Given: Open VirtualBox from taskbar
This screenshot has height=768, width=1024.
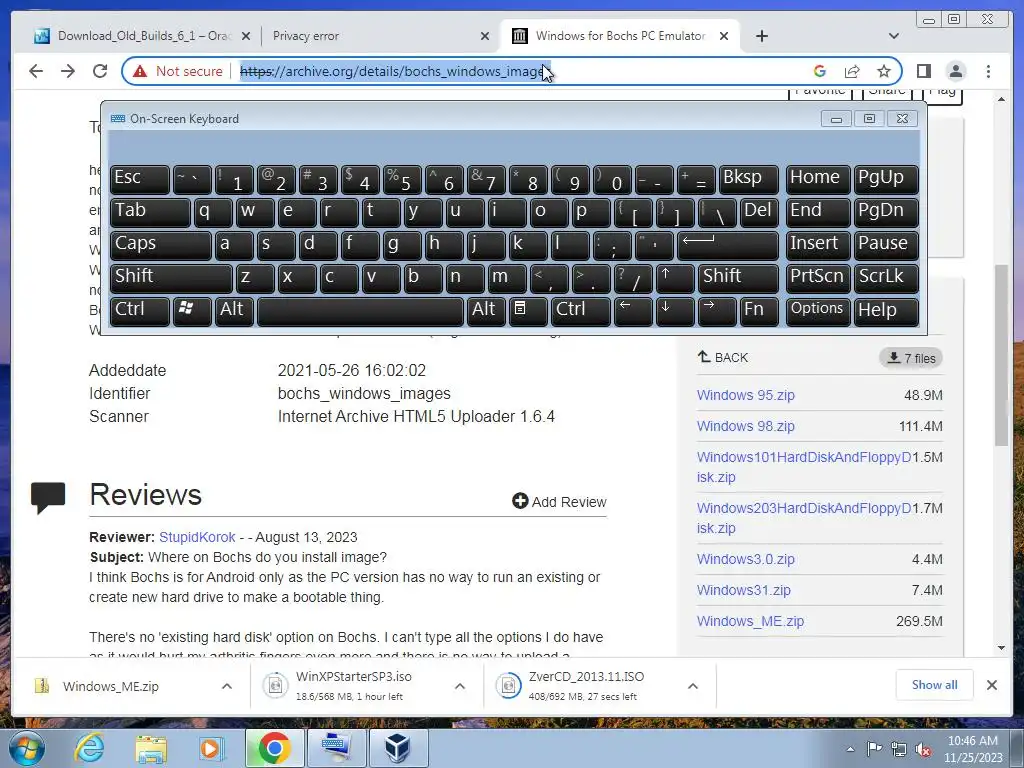Looking at the screenshot, I should point(398,748).
